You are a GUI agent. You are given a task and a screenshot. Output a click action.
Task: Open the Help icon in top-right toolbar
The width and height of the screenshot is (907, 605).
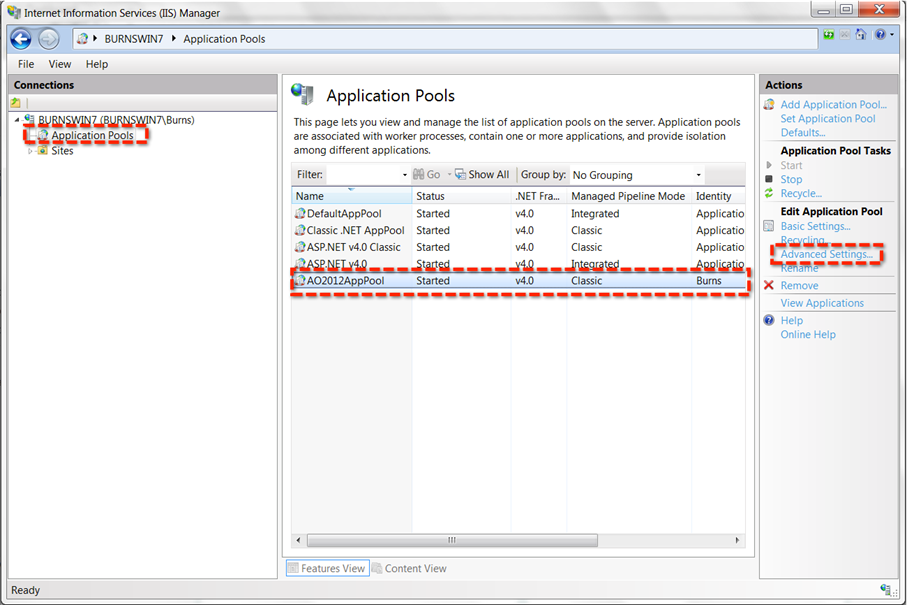tap(880, 35)
